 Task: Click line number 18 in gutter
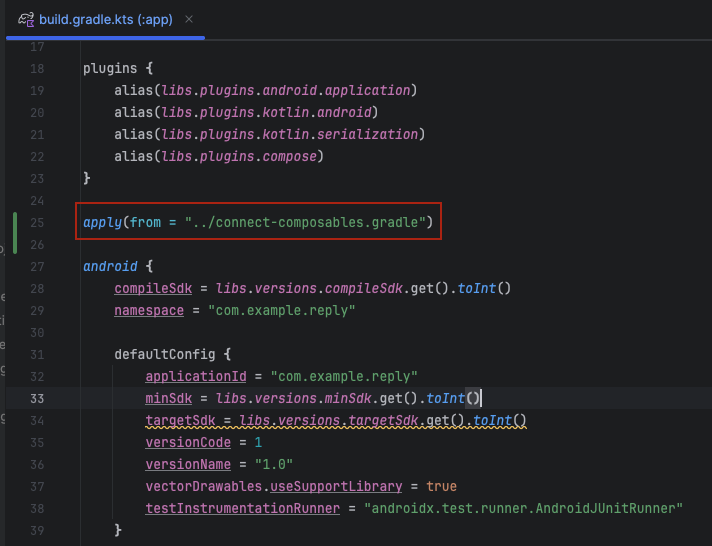pyautogui.click(x=37, y=69)
